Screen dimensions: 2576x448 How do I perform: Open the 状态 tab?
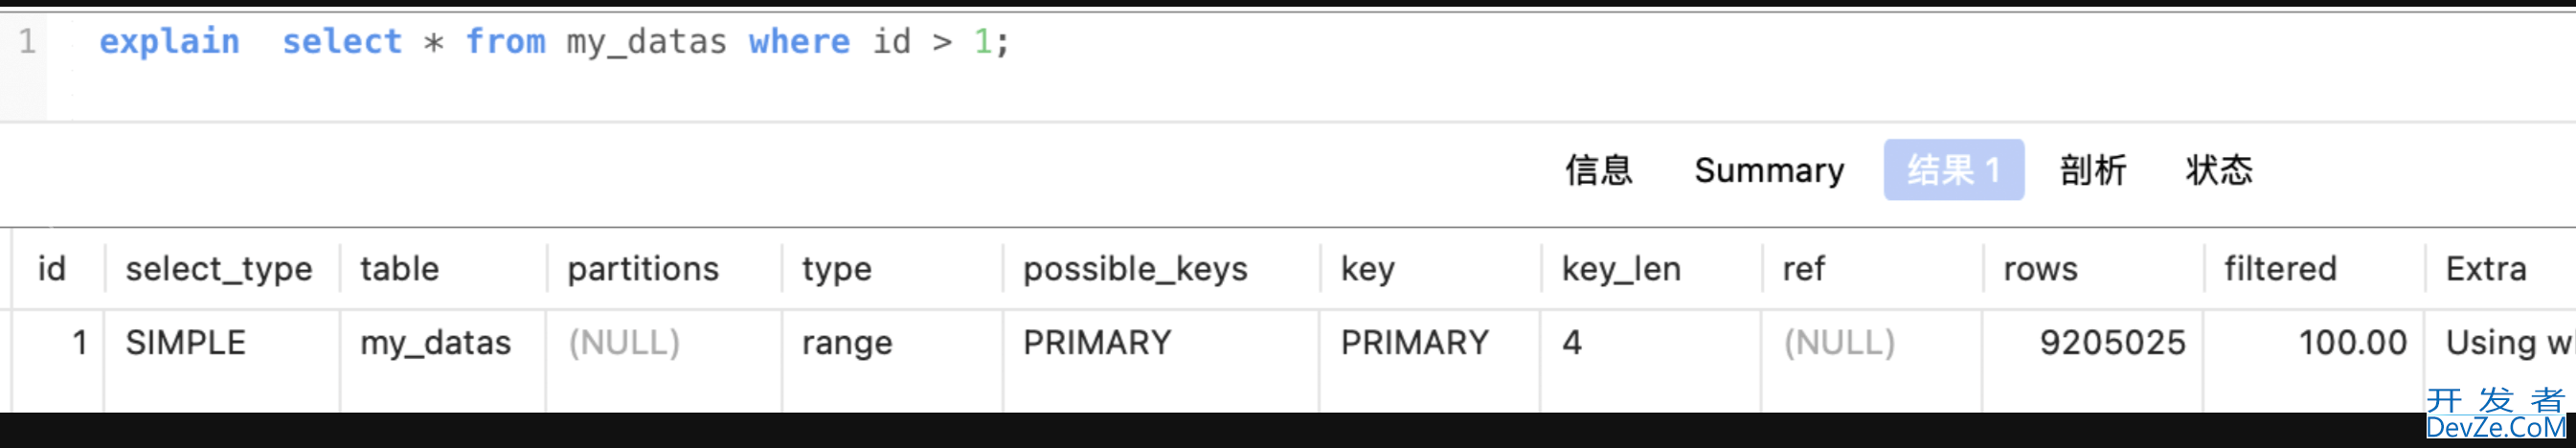pyautogui.click(x=2218, y=170)
